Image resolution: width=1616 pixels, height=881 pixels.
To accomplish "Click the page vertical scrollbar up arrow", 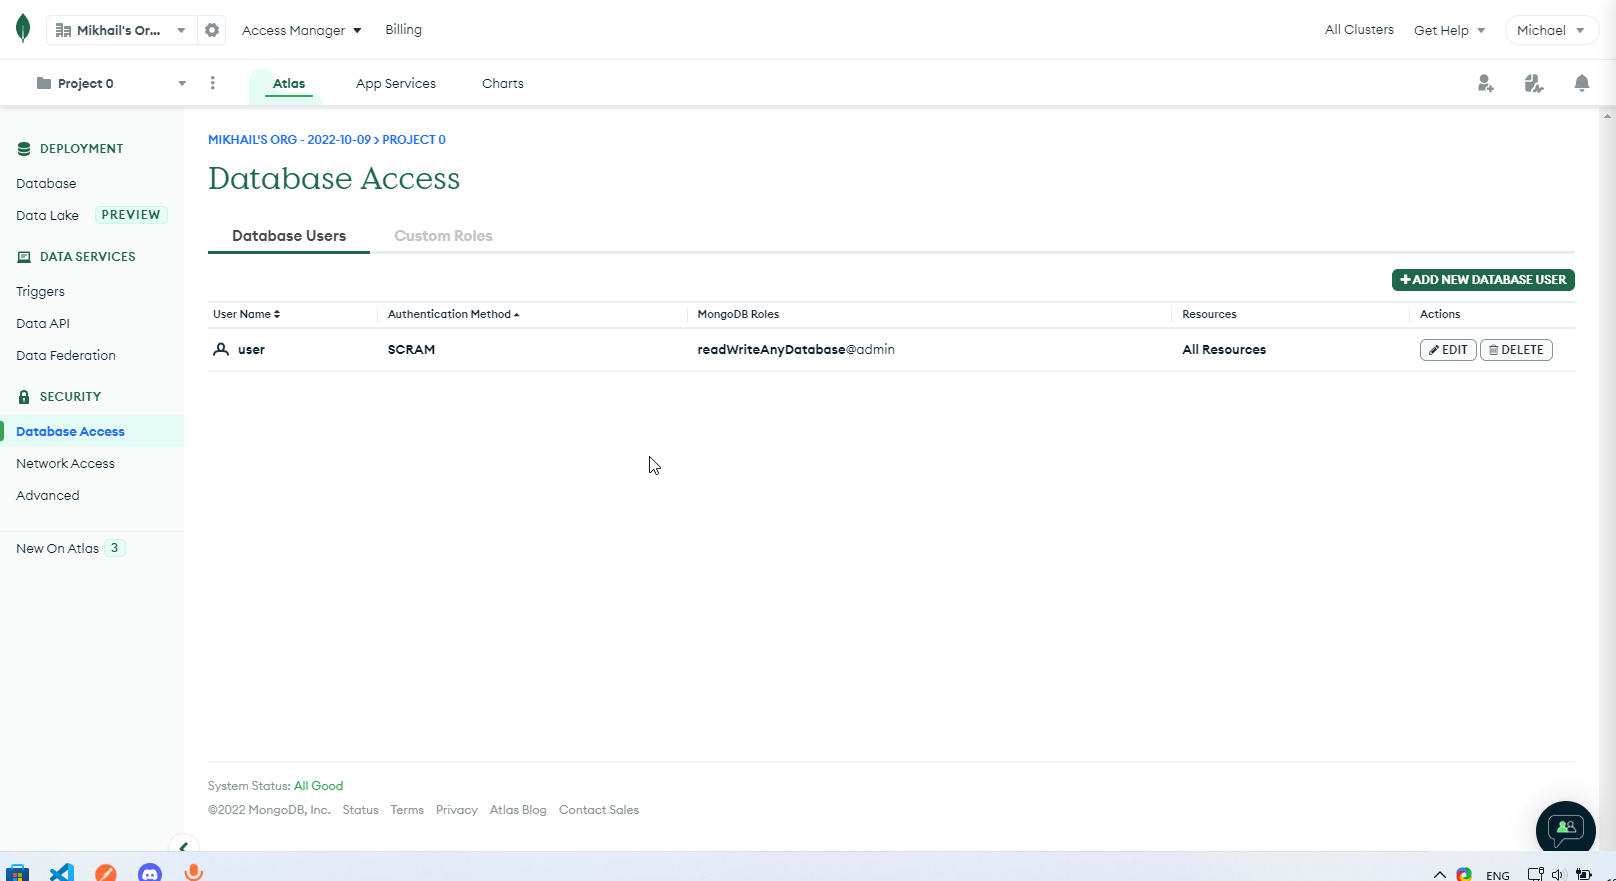I will [x=1607, y=114].
